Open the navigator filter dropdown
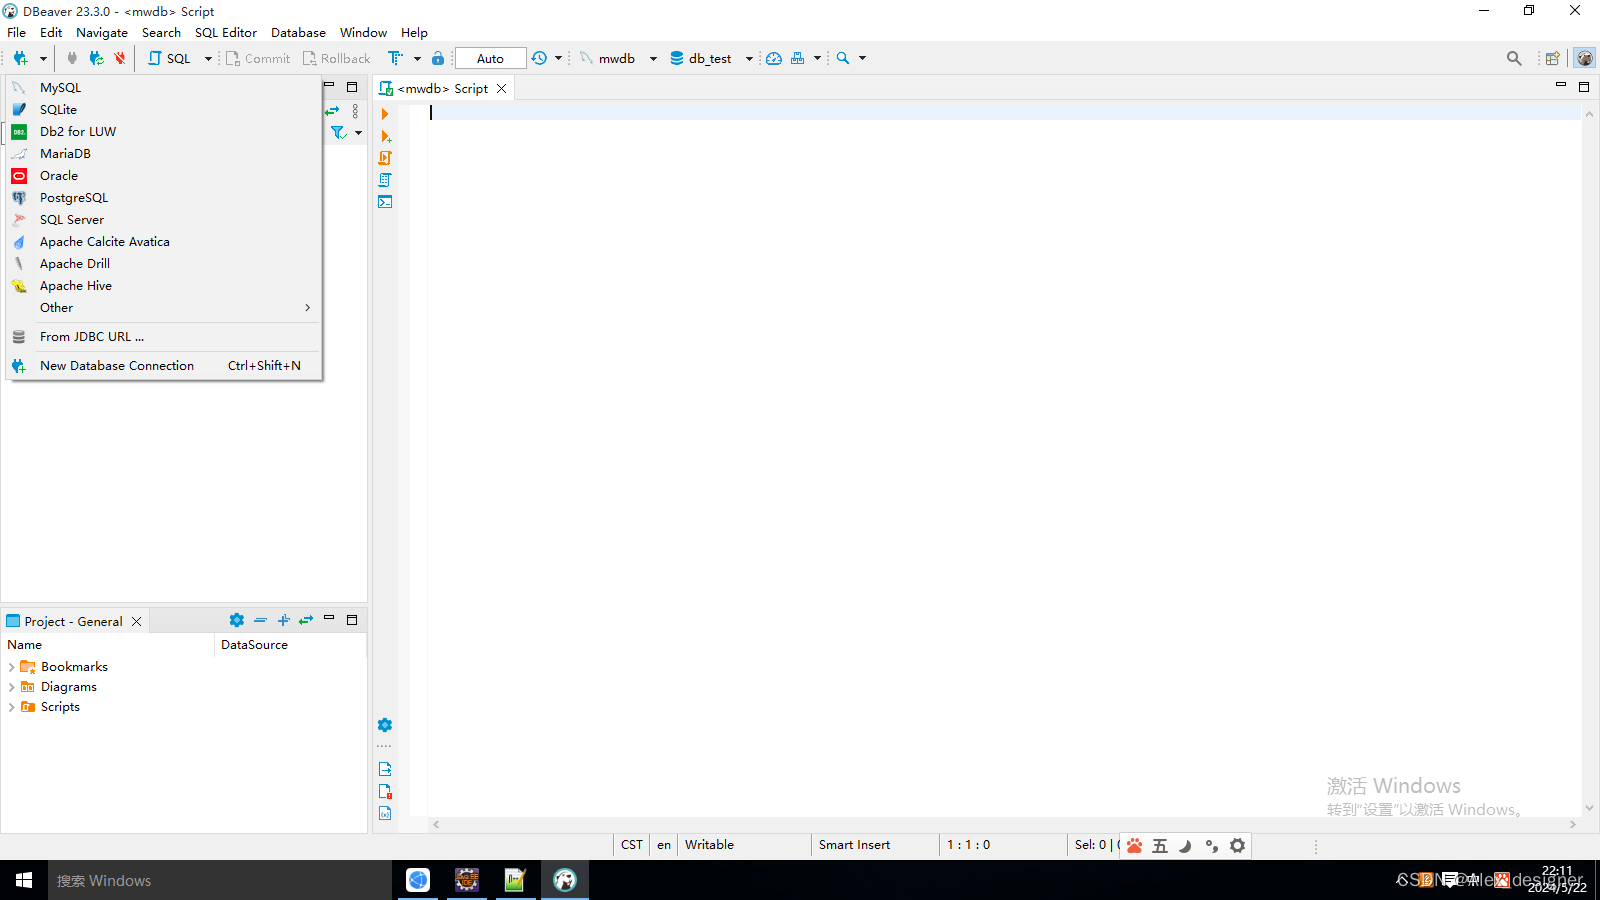 358,132
